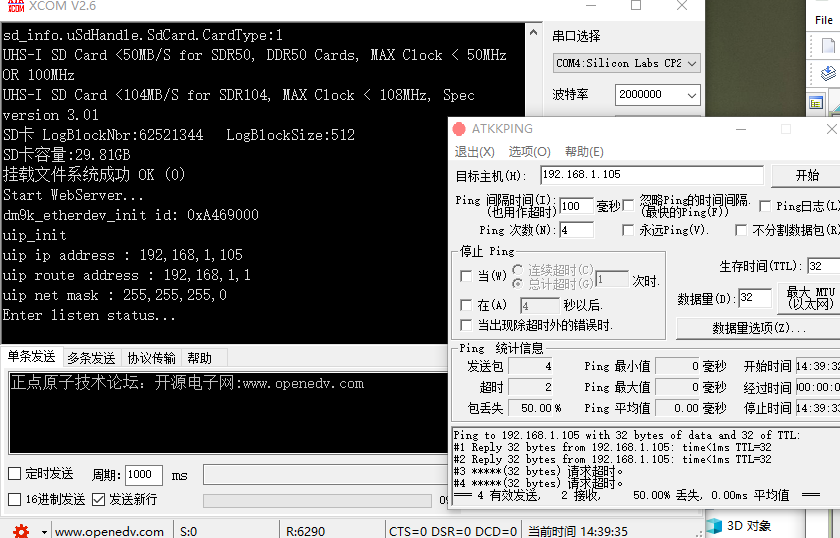Open 帮助(E) menu in ATKKPING
This screenshot has height=538, width=840.
pos(584,152)
